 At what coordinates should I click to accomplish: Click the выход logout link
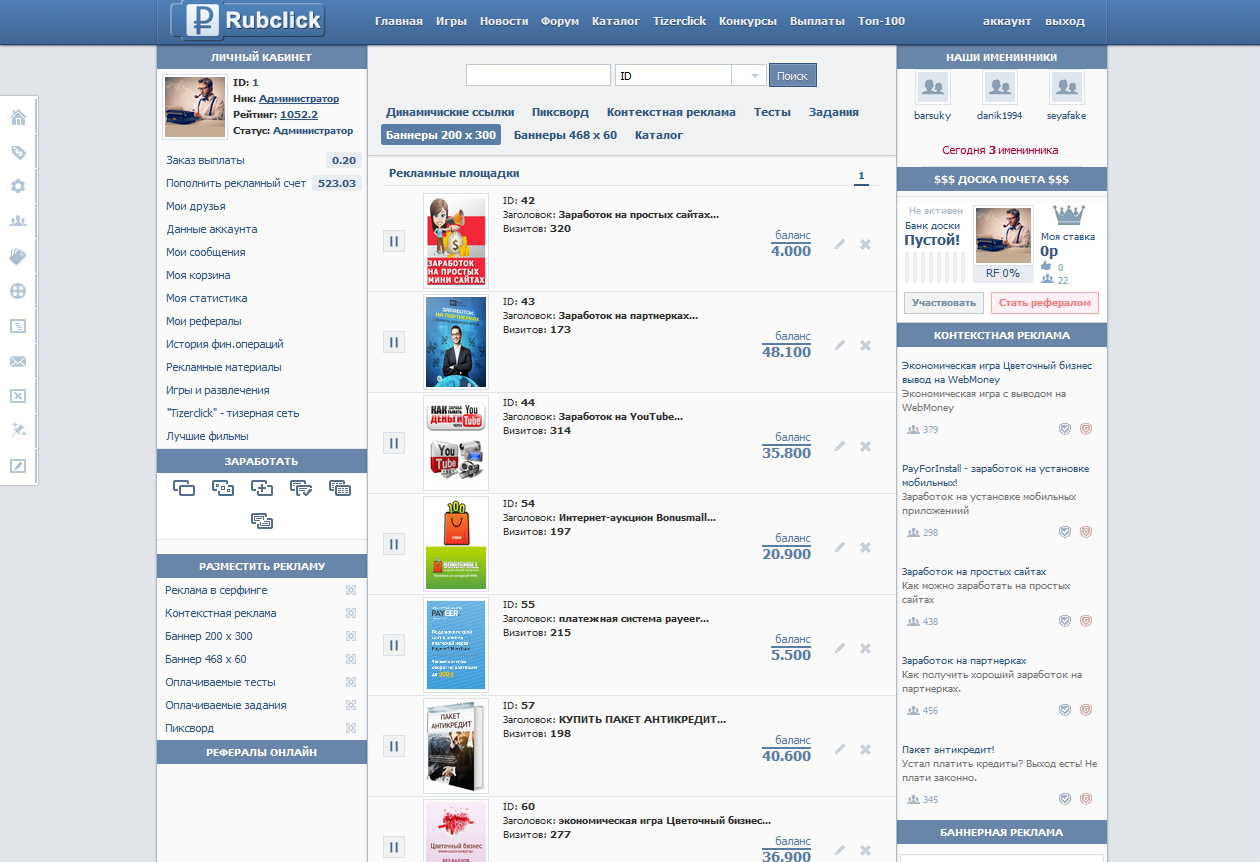coord(1064,21)
